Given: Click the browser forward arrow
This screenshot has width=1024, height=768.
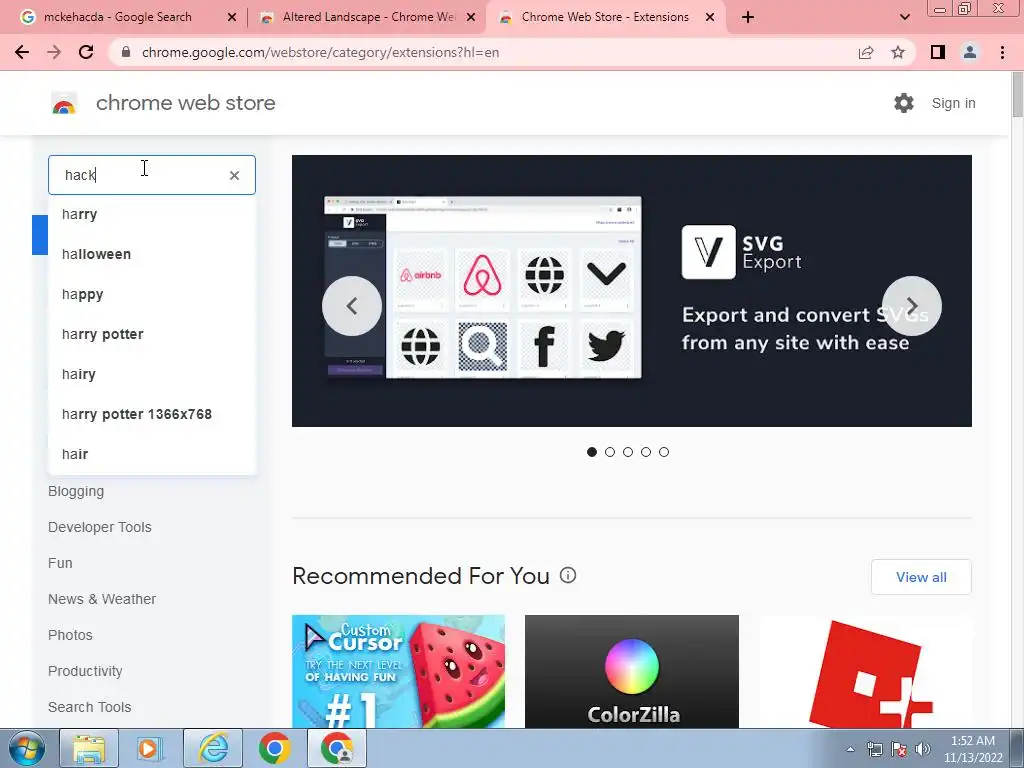Looking at the screenshot, I should tap(54, 52).
